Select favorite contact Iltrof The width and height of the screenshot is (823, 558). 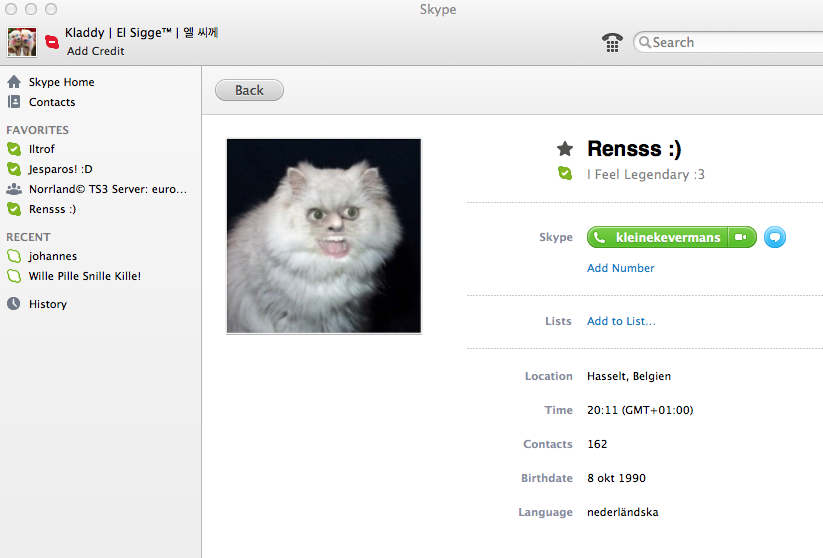tap(41, 149)
